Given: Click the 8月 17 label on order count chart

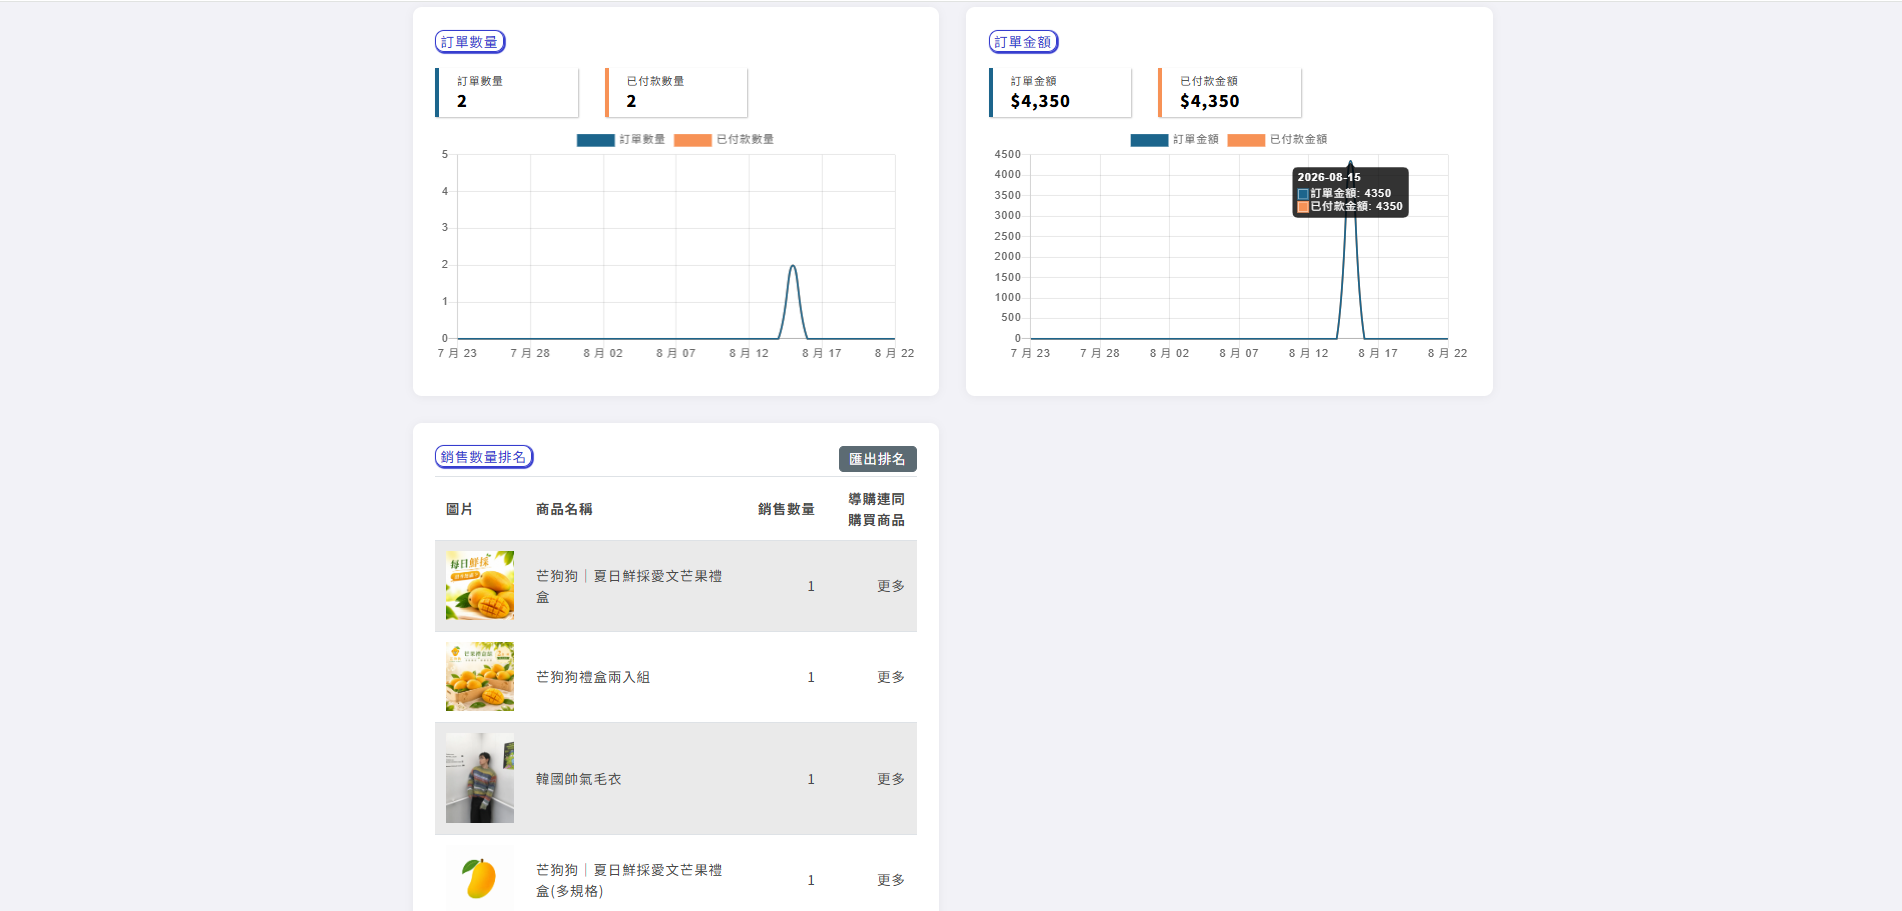Looking at the screenshot, I should [x=822, y=353].
